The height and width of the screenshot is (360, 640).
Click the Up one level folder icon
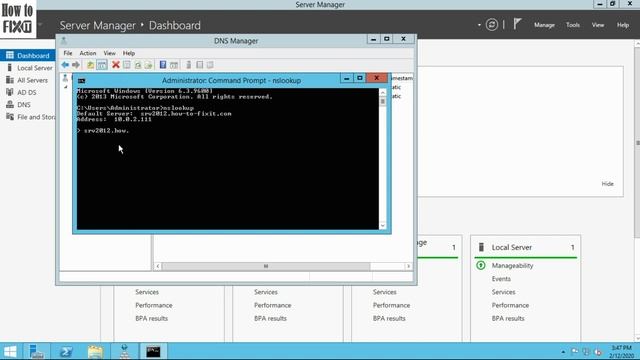point(91,65)
